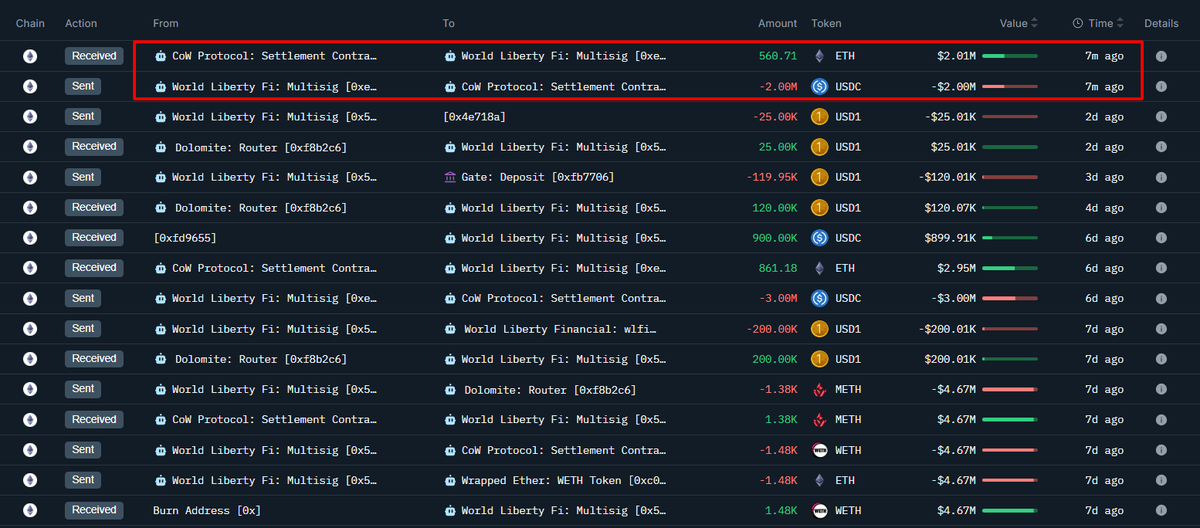Click Received badge in 560.71 ETH row

[x=94, y=56]
